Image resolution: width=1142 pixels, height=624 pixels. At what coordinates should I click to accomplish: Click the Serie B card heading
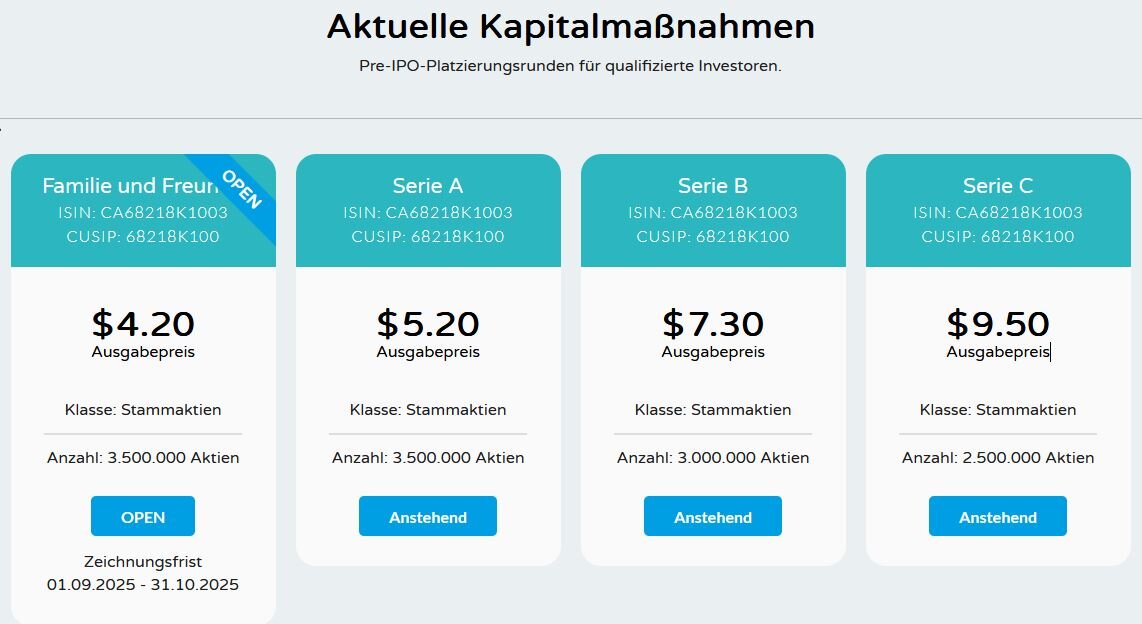(713, 186)
